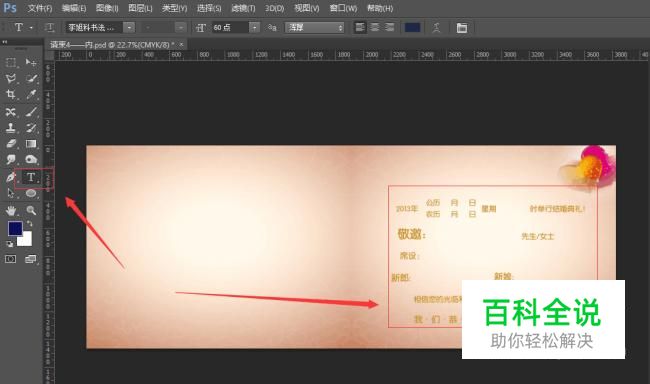Select the Pen tool
This screenshot has height=384, width=650.
click(x=11, y=177)
